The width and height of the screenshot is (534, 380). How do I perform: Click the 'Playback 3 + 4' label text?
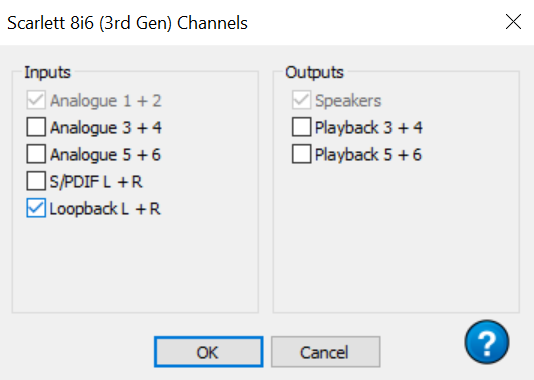(369, 128)
